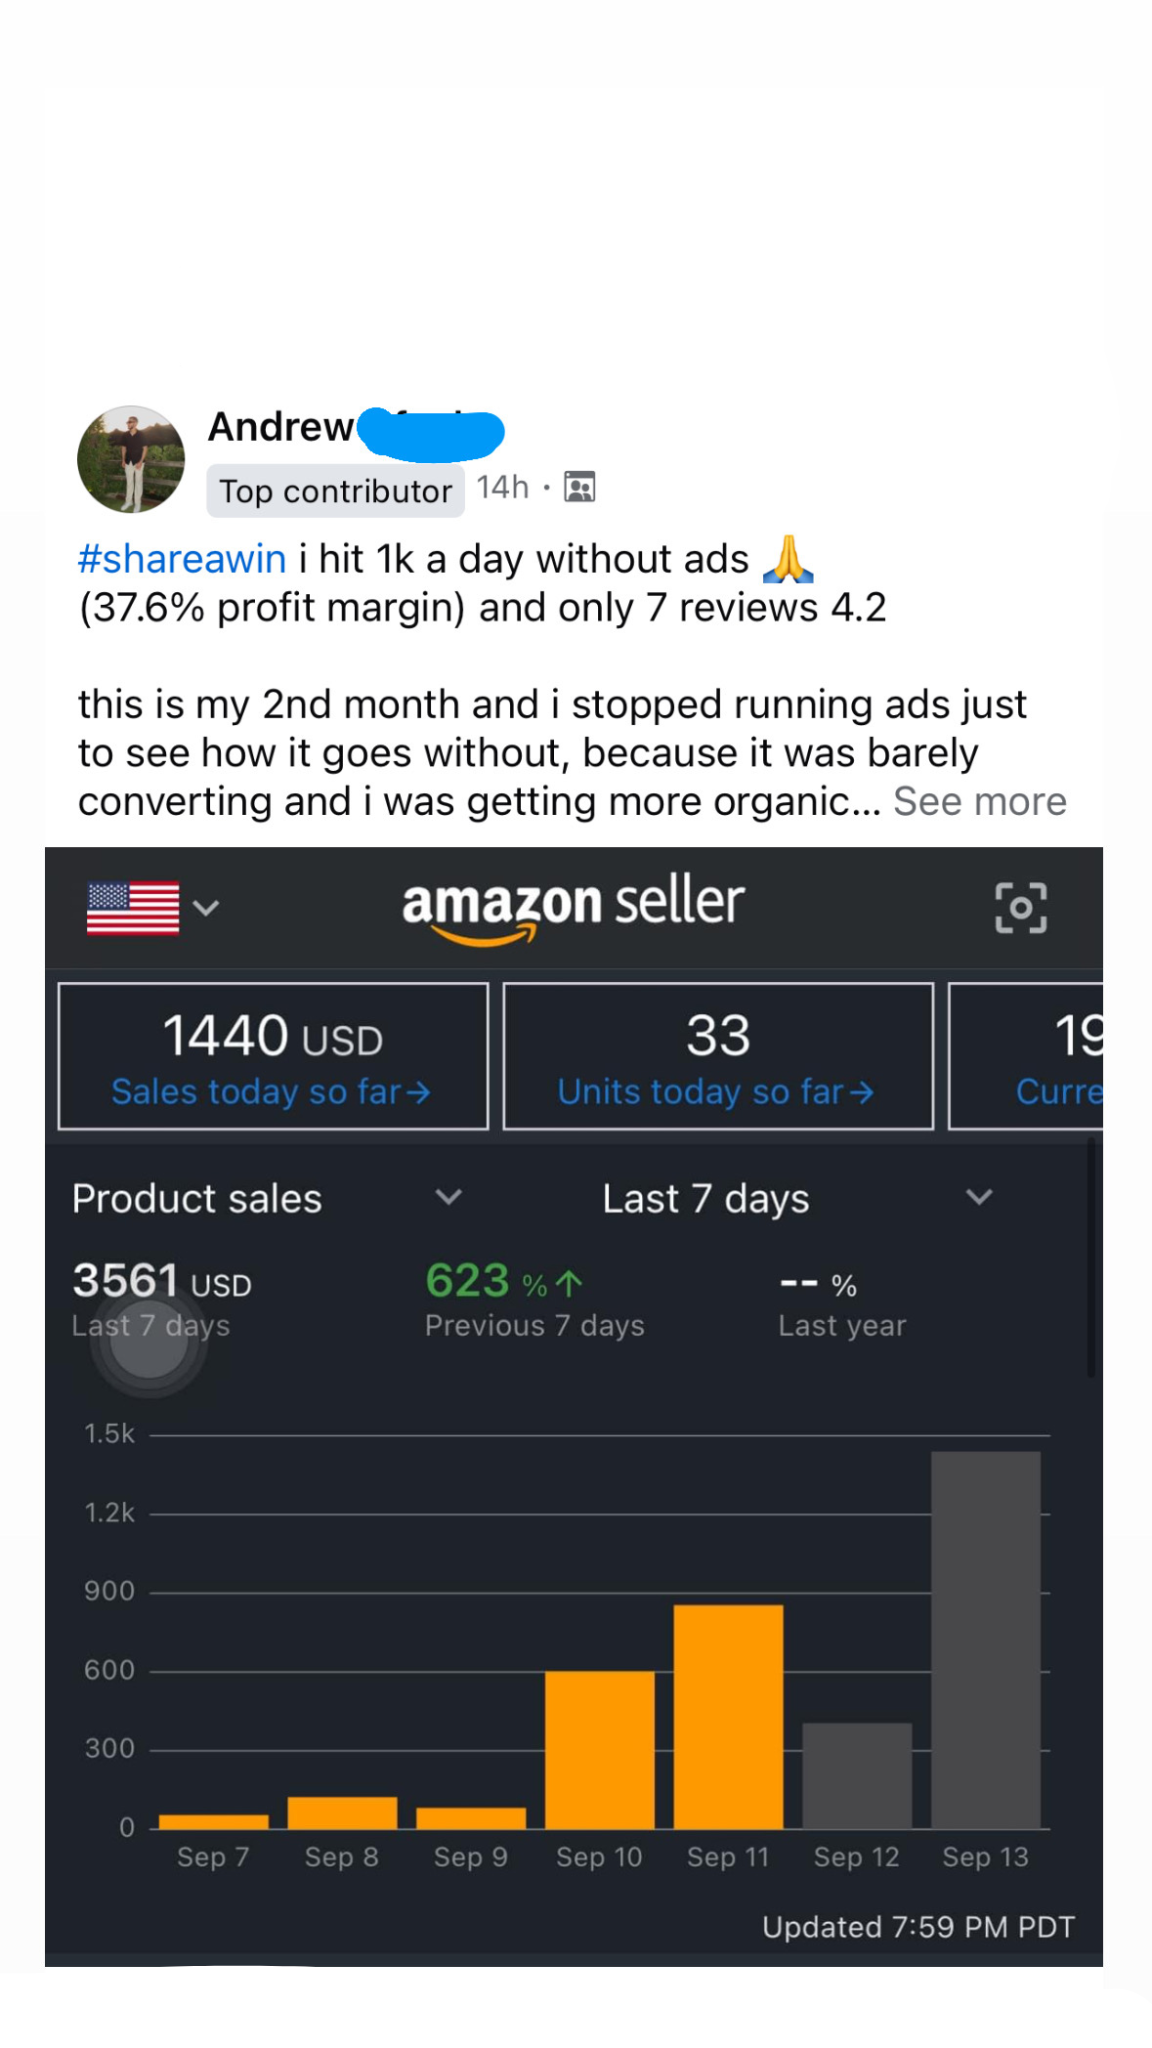This screenshot has height=2048, width=1152.
Task: Open Andrew's profile picture
Action: pos(134,459)
